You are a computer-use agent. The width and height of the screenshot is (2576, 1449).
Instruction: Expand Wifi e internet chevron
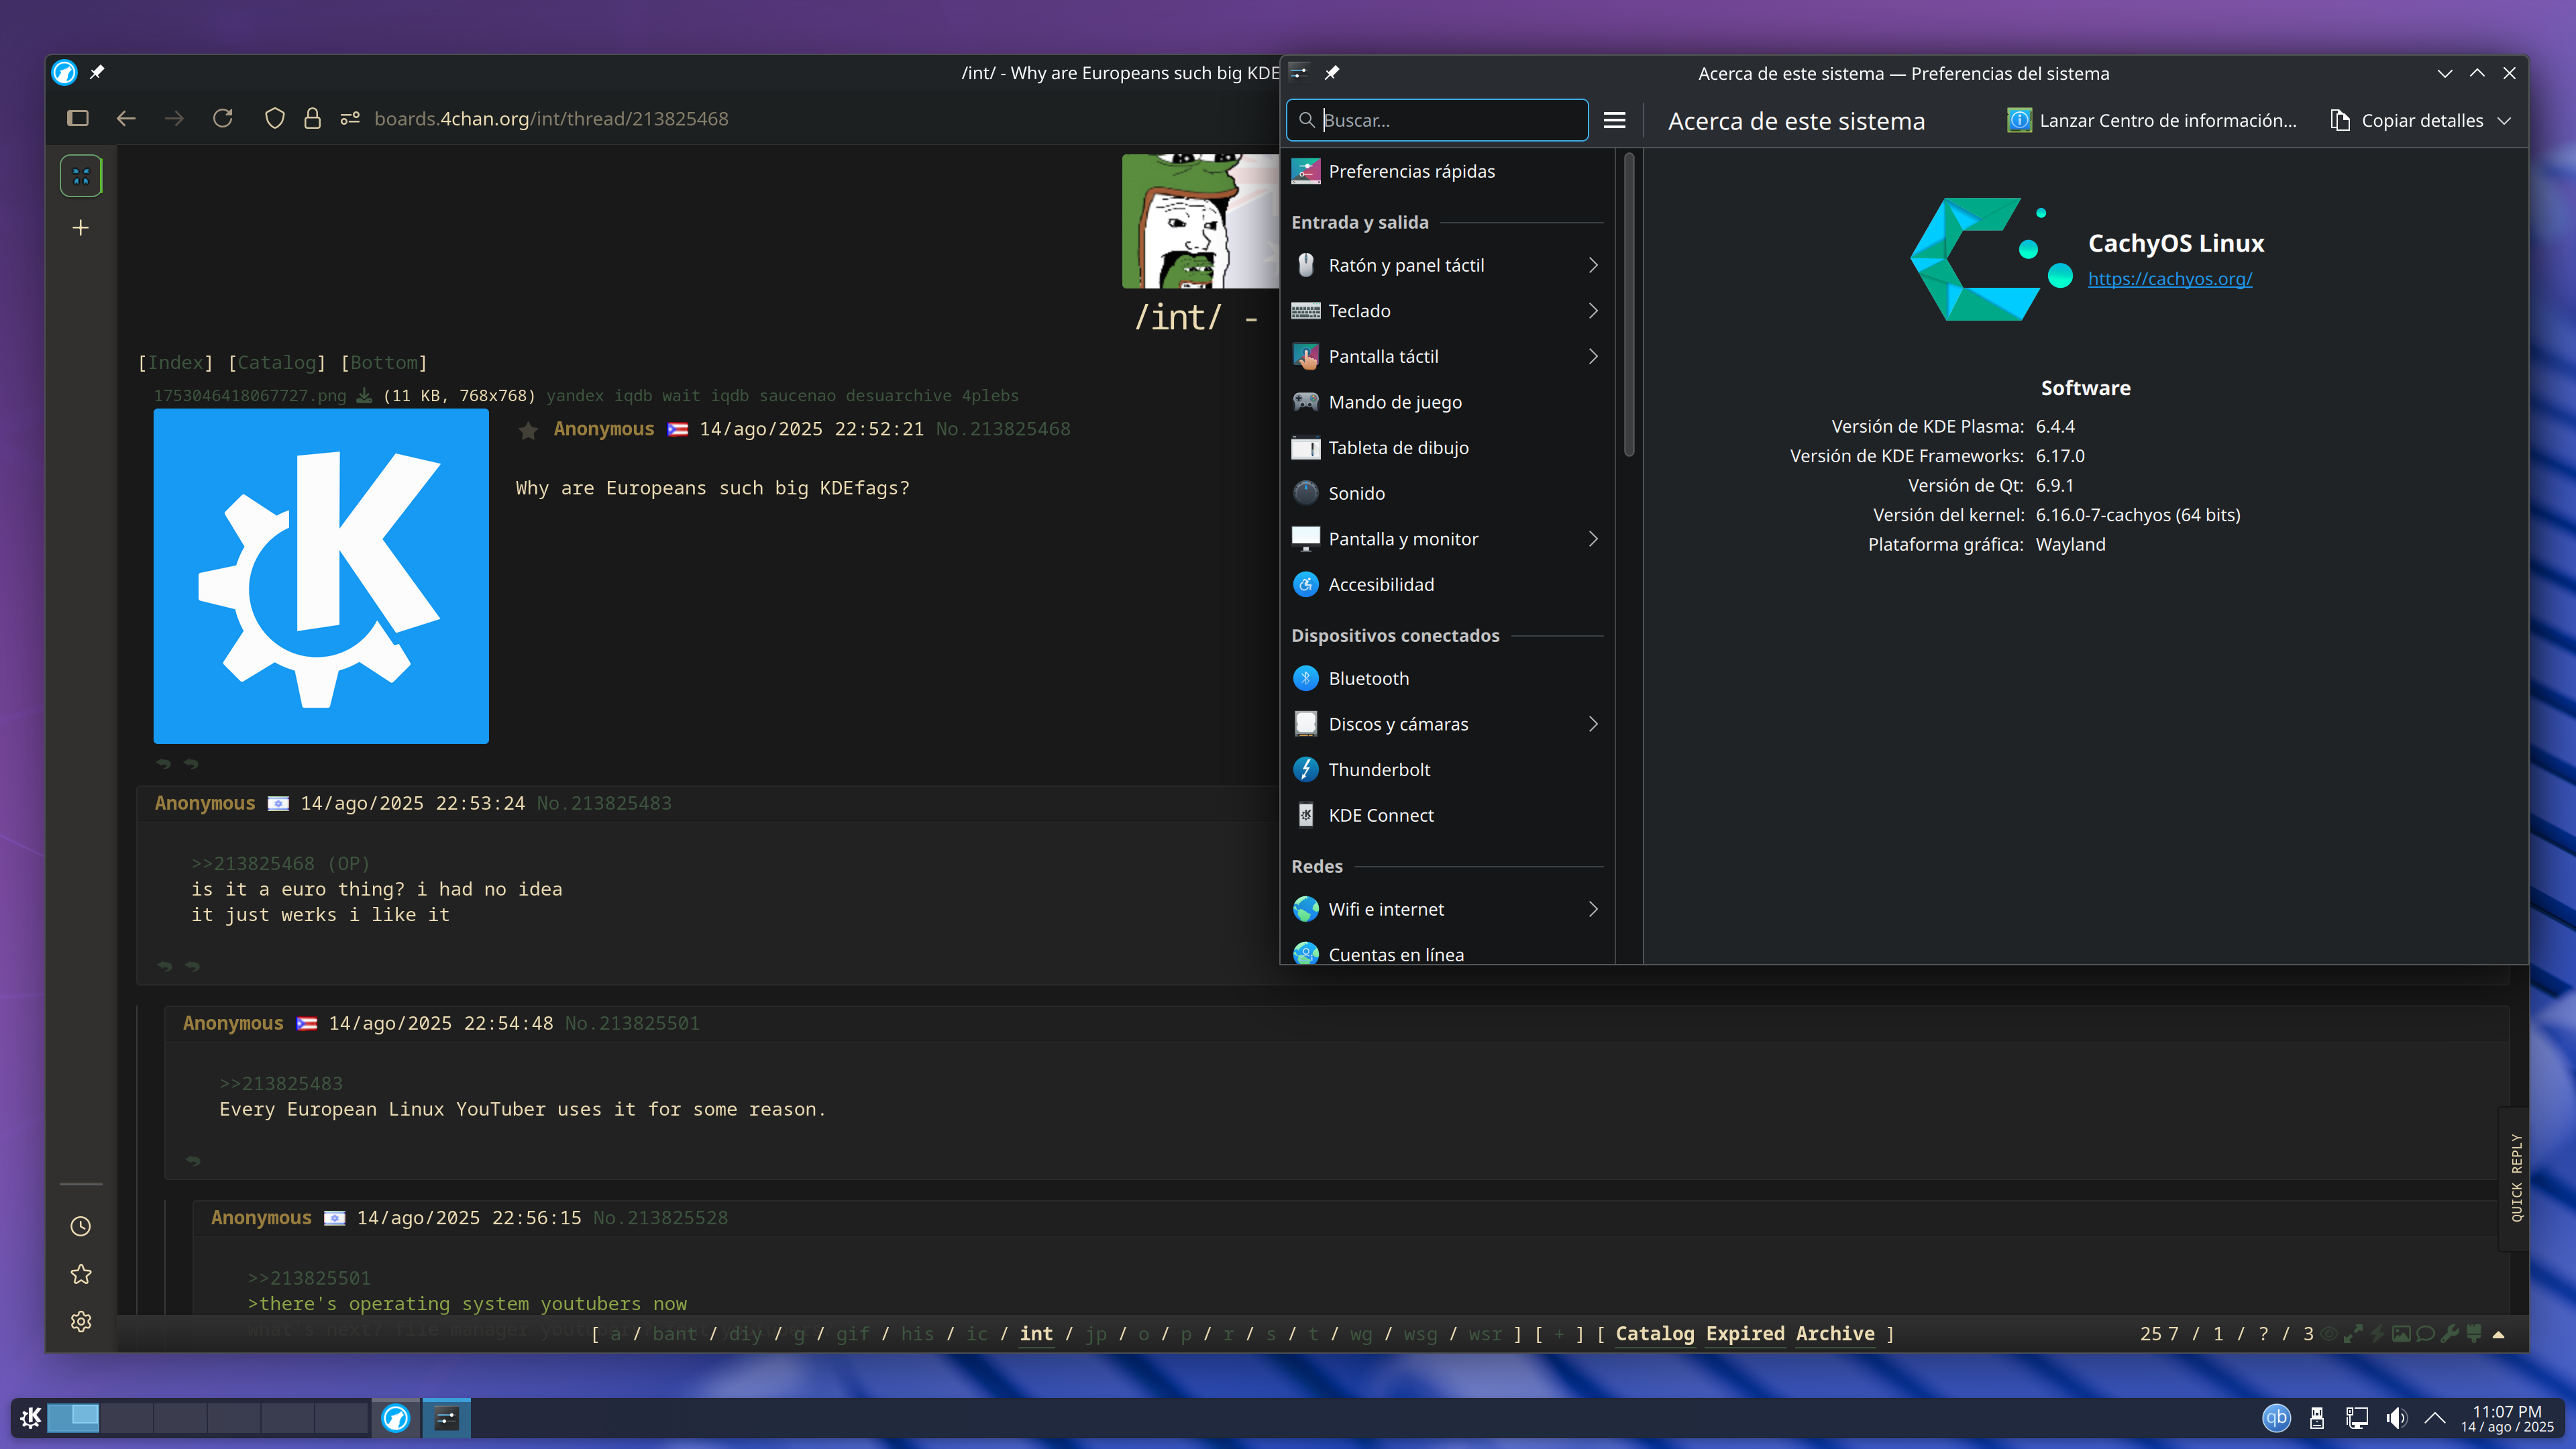[x=1593, y=909]
